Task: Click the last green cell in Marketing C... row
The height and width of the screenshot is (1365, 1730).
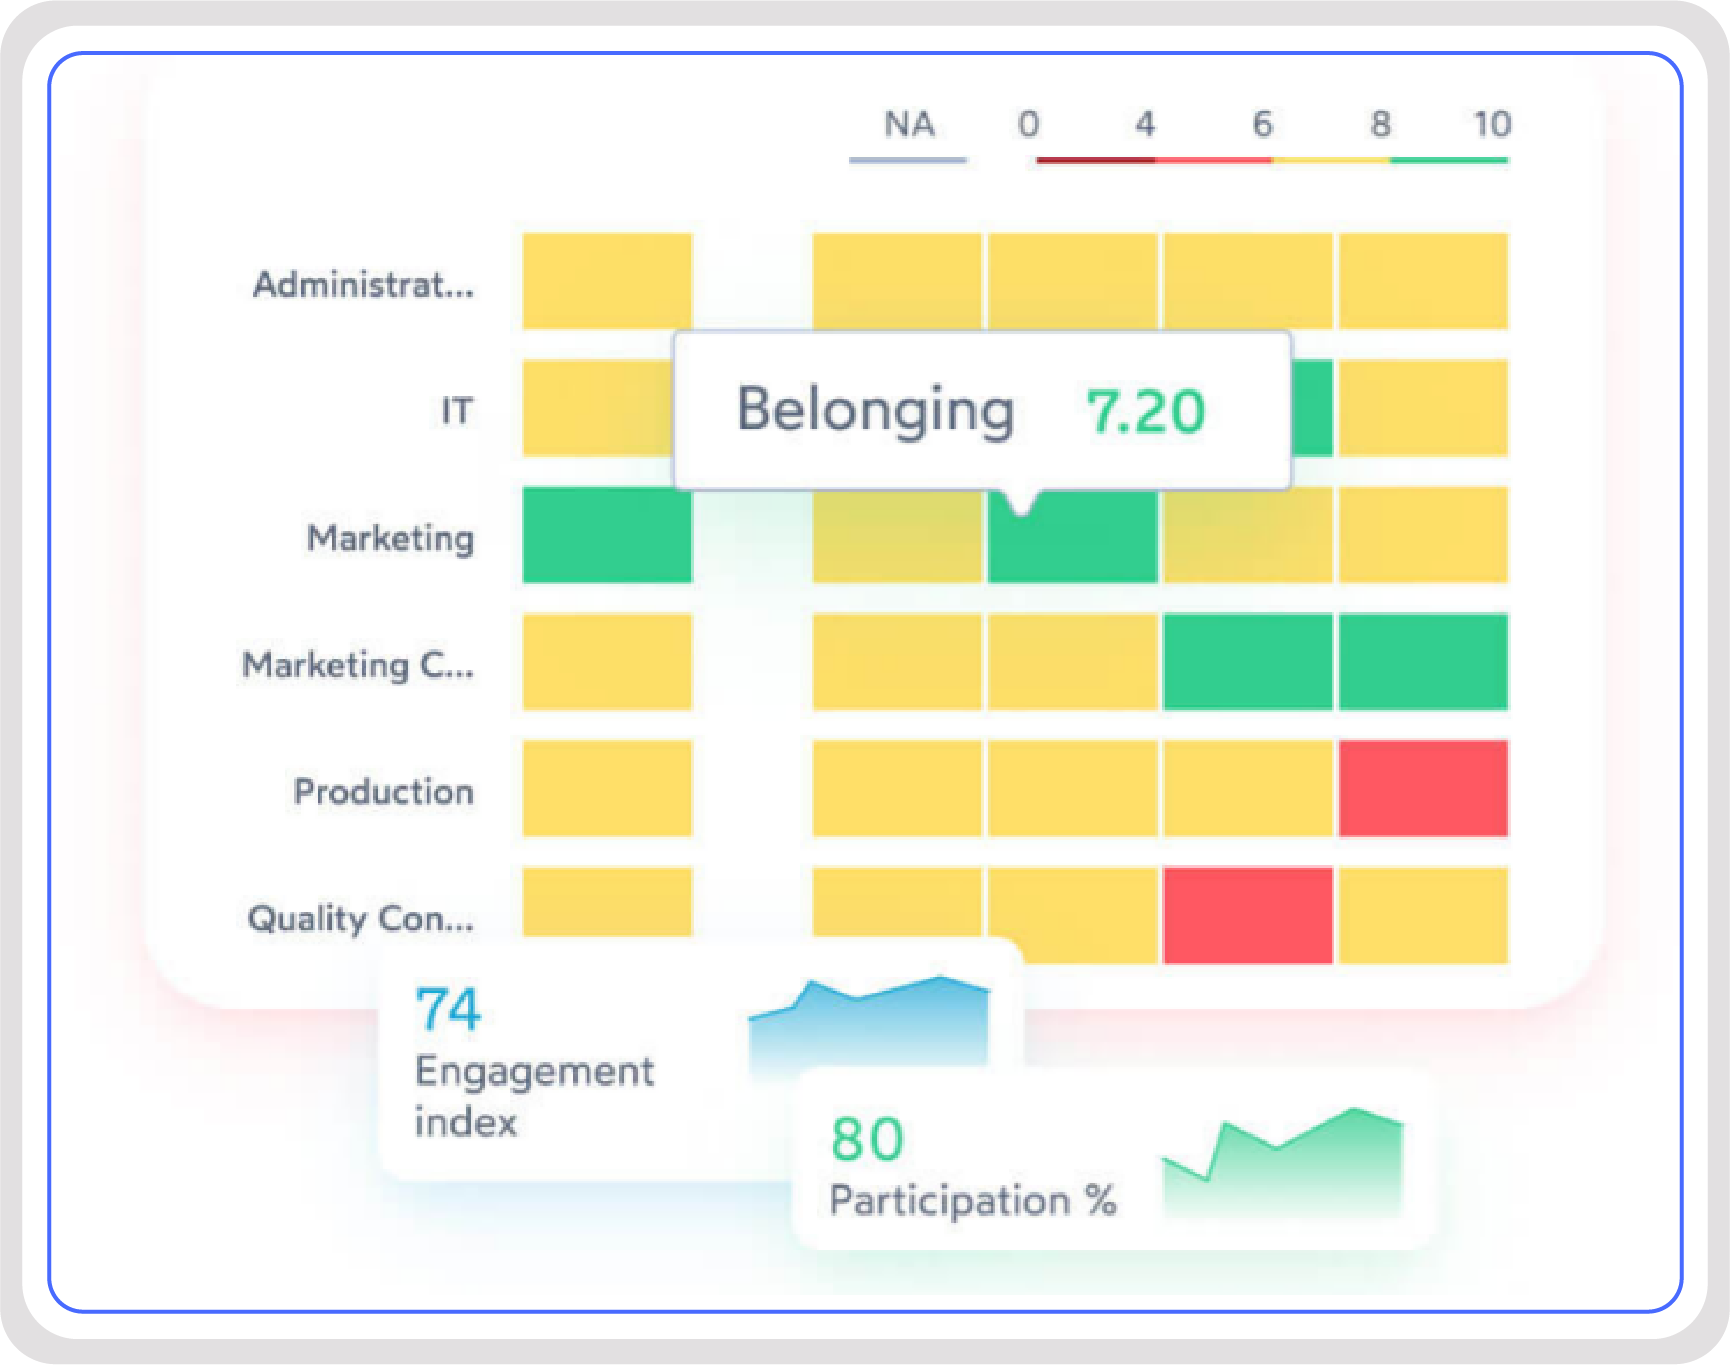Action: click(x=1422, y=661)
